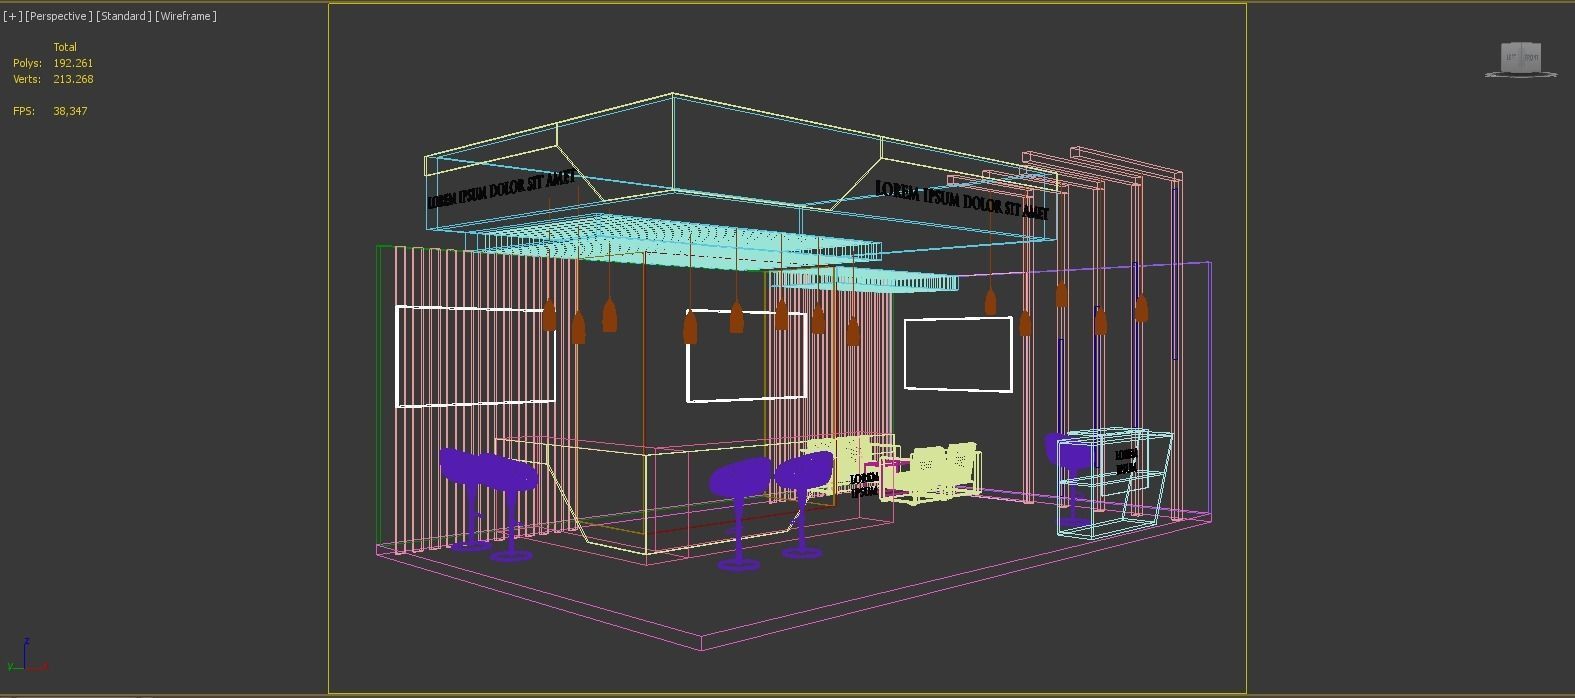
Task: Open the [Wireframe] display mode menu
Action: (186, 16)
